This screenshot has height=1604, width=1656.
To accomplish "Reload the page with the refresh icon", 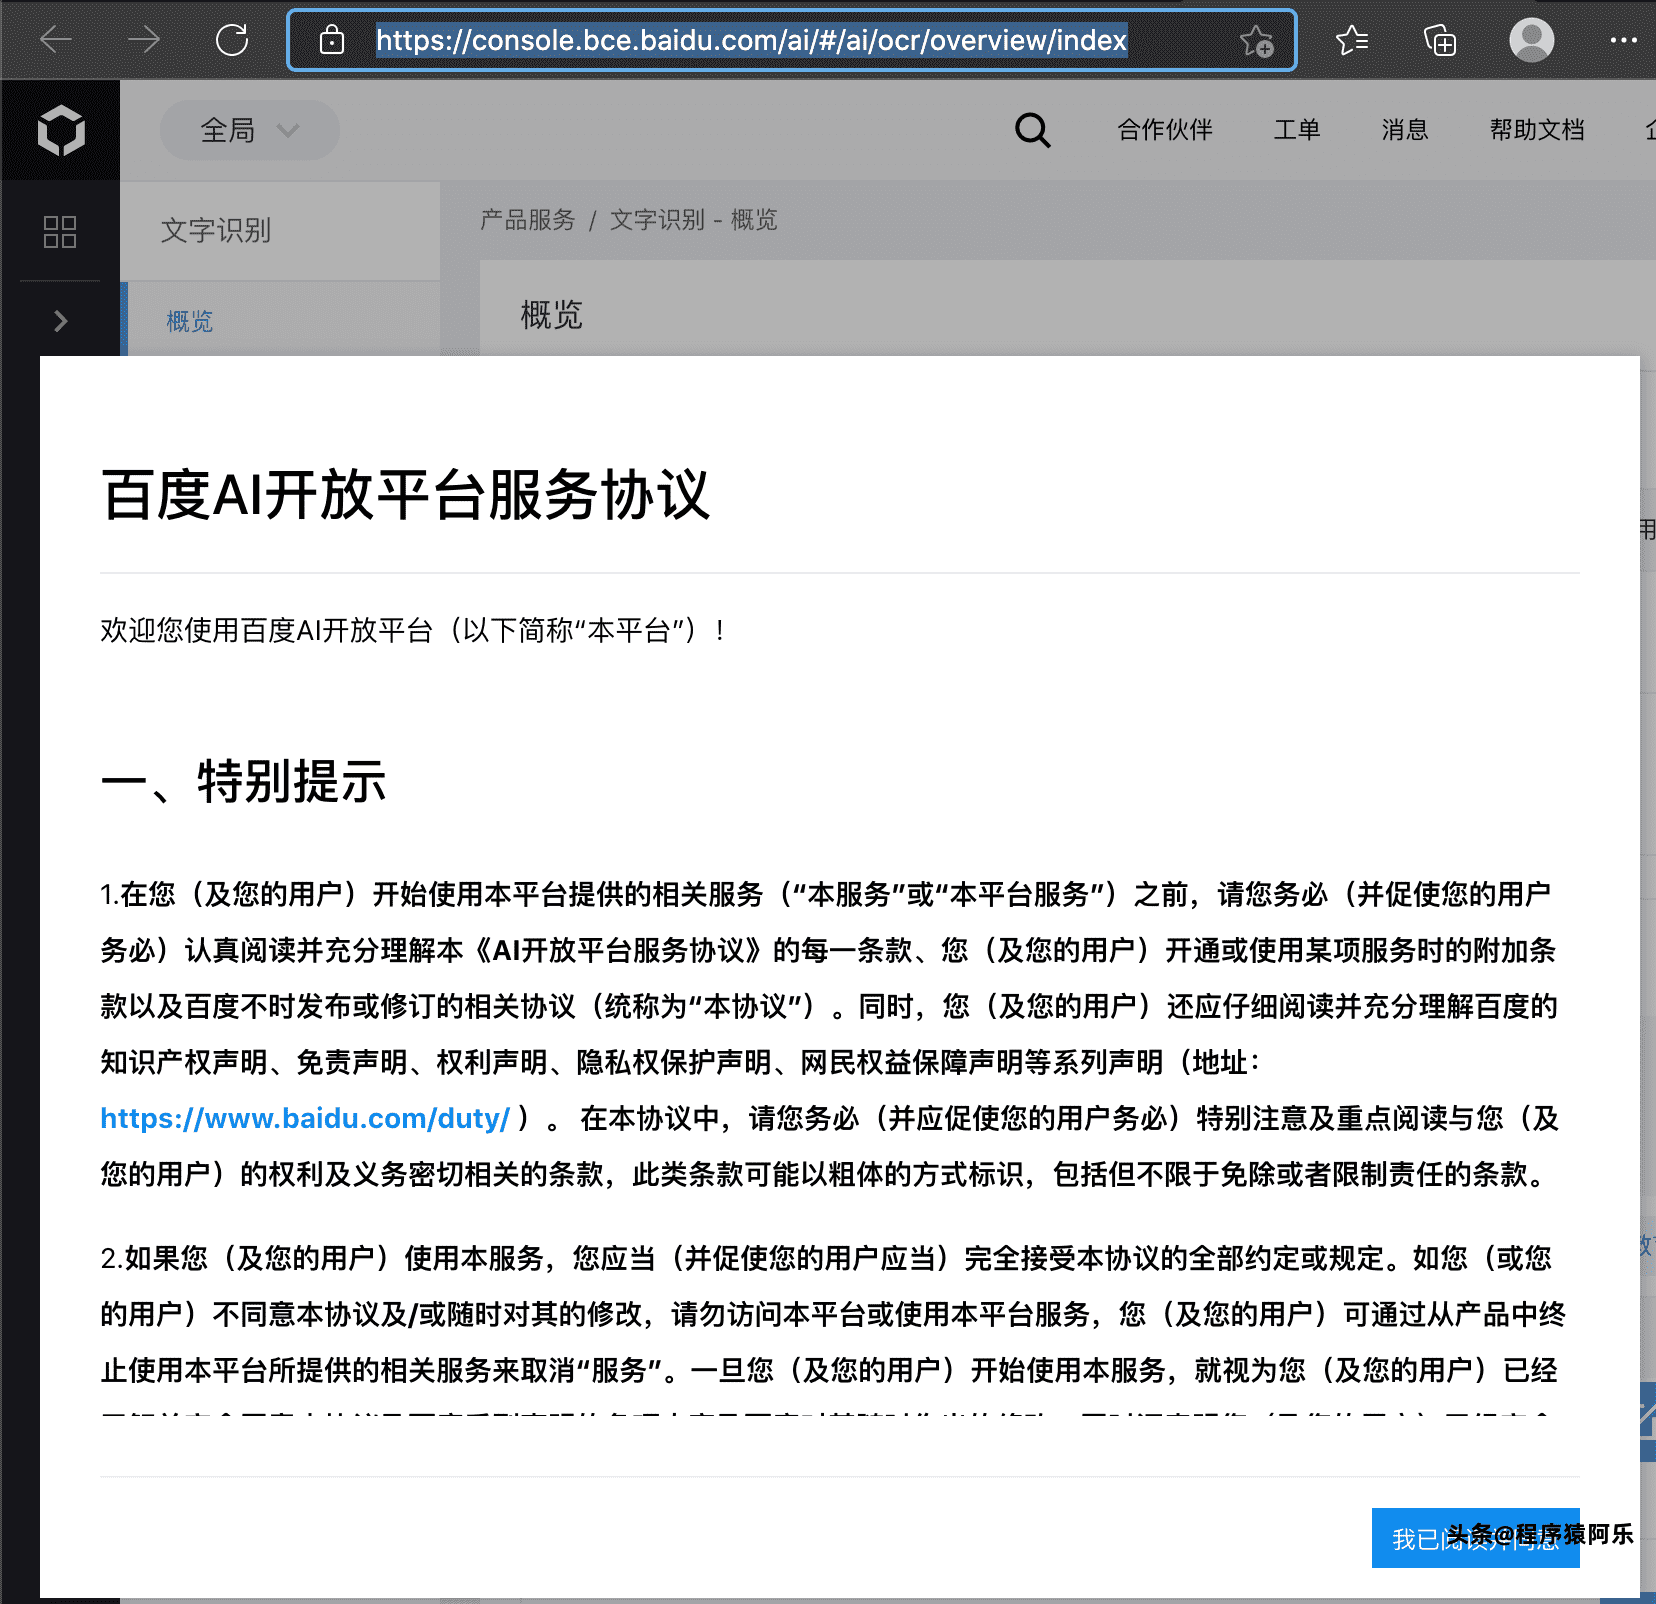I will 232,40.
